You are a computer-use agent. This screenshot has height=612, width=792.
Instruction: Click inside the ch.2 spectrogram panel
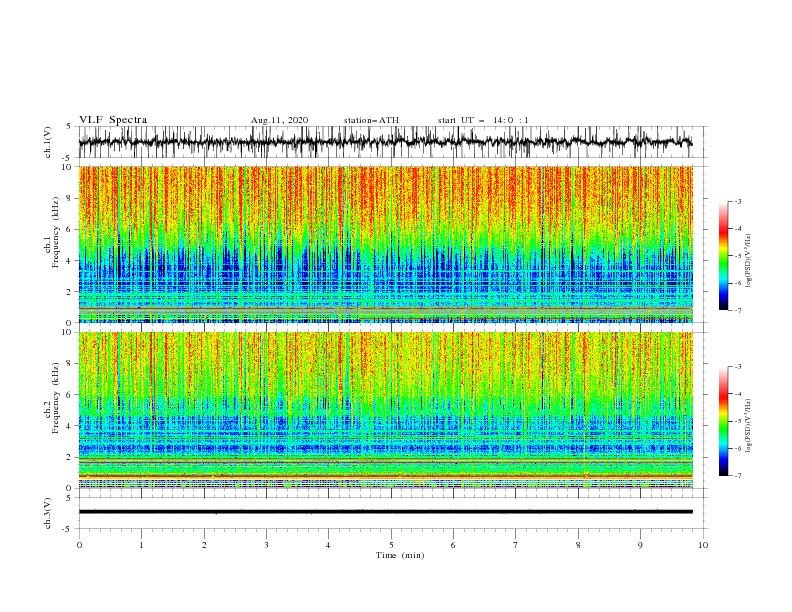pos(385,410)
